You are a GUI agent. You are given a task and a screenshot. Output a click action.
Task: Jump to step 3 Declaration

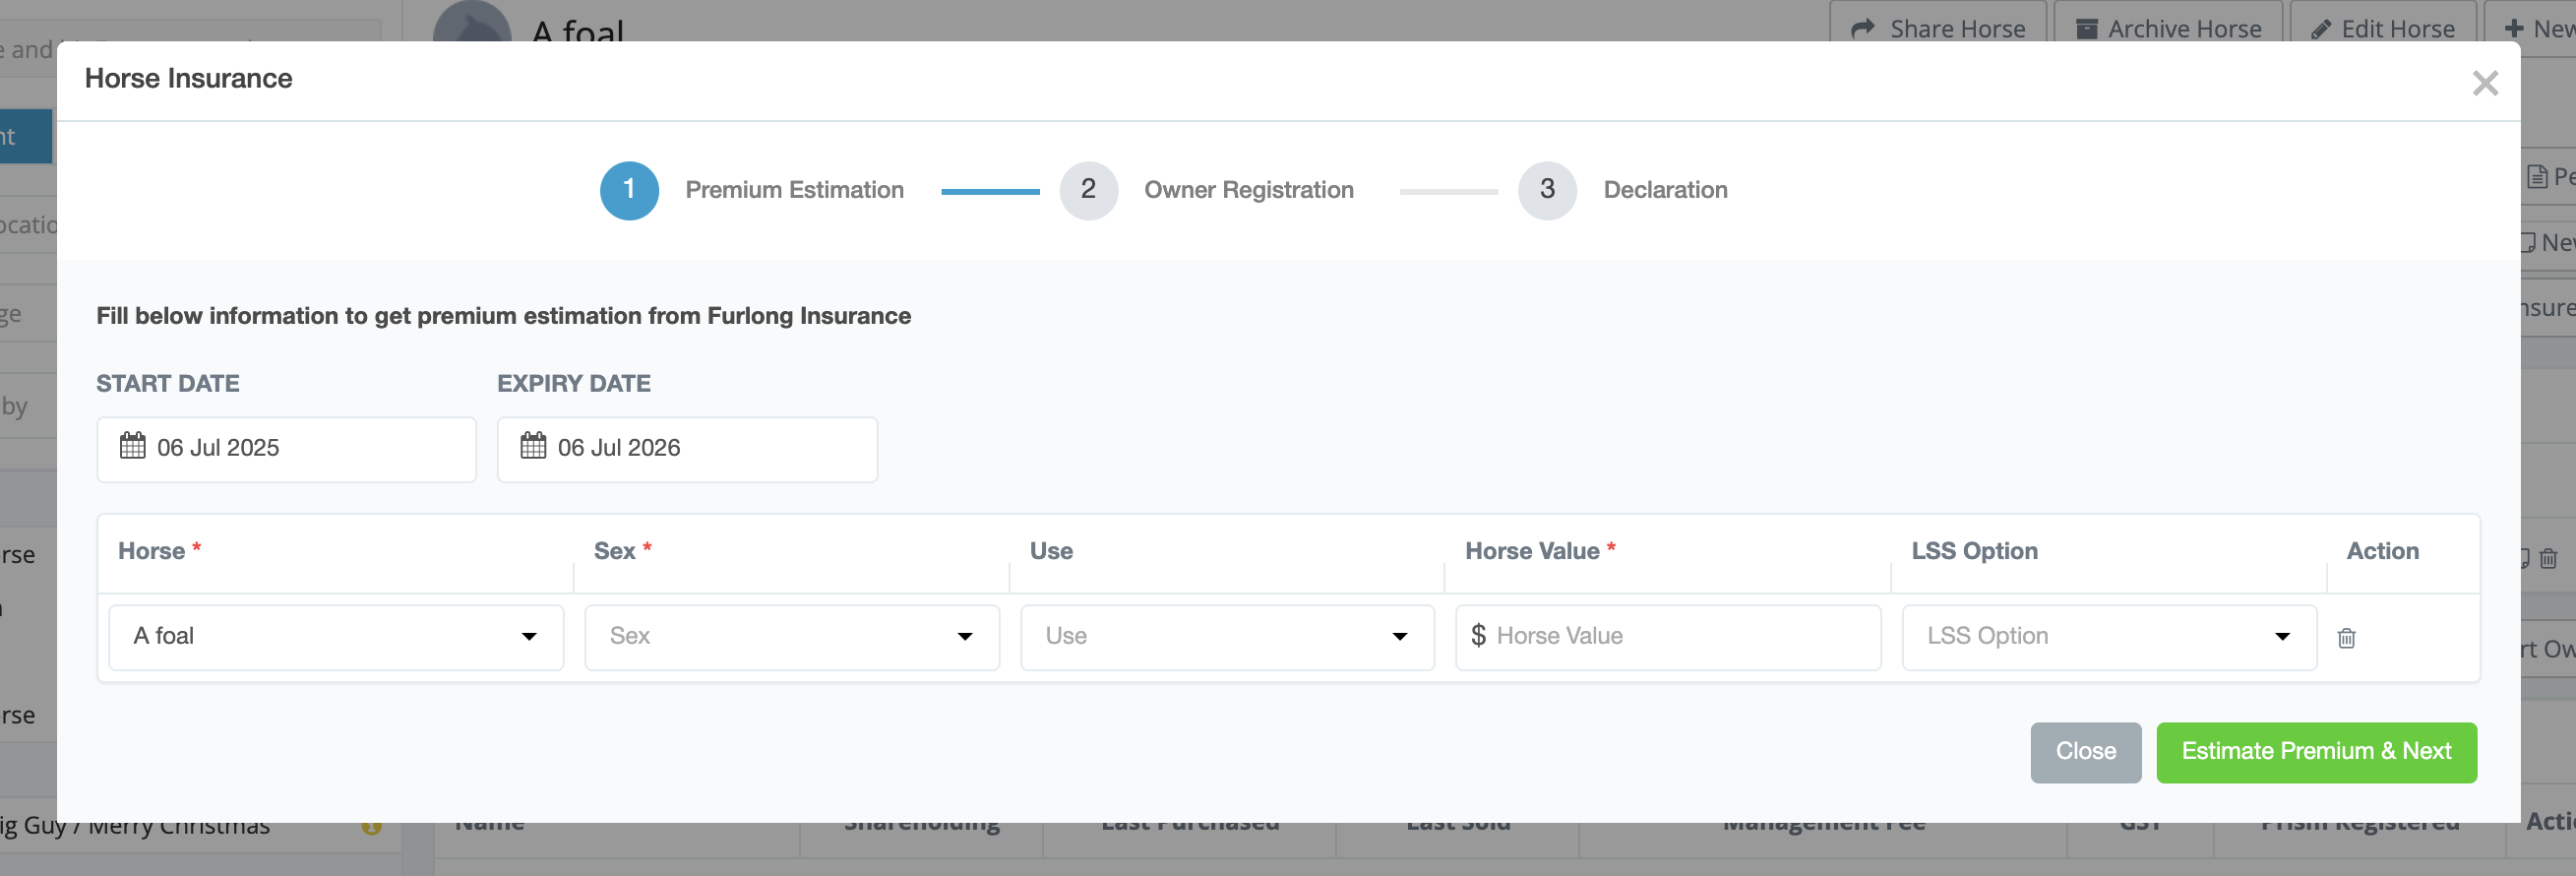[1546, 190]
